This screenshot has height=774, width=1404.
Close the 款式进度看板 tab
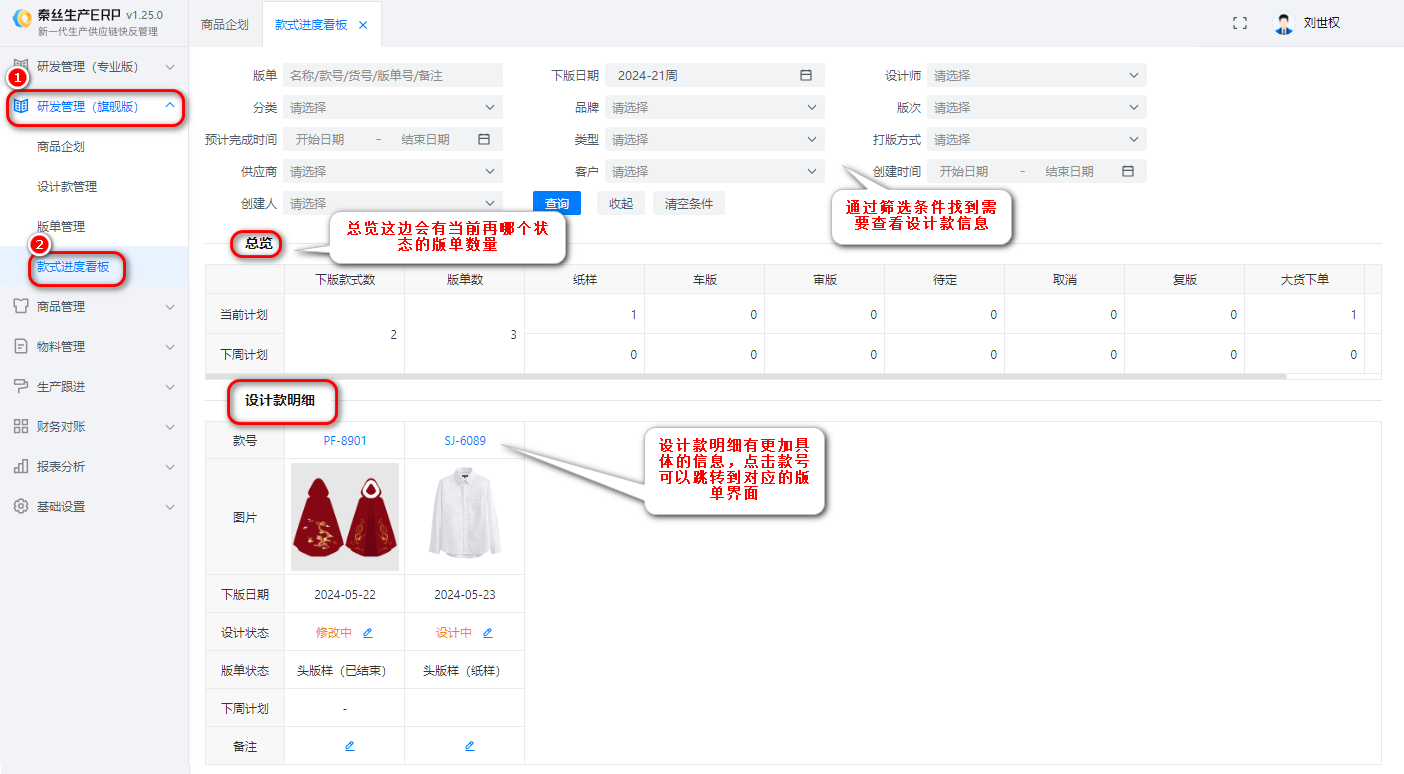click(x=363, y=25)
